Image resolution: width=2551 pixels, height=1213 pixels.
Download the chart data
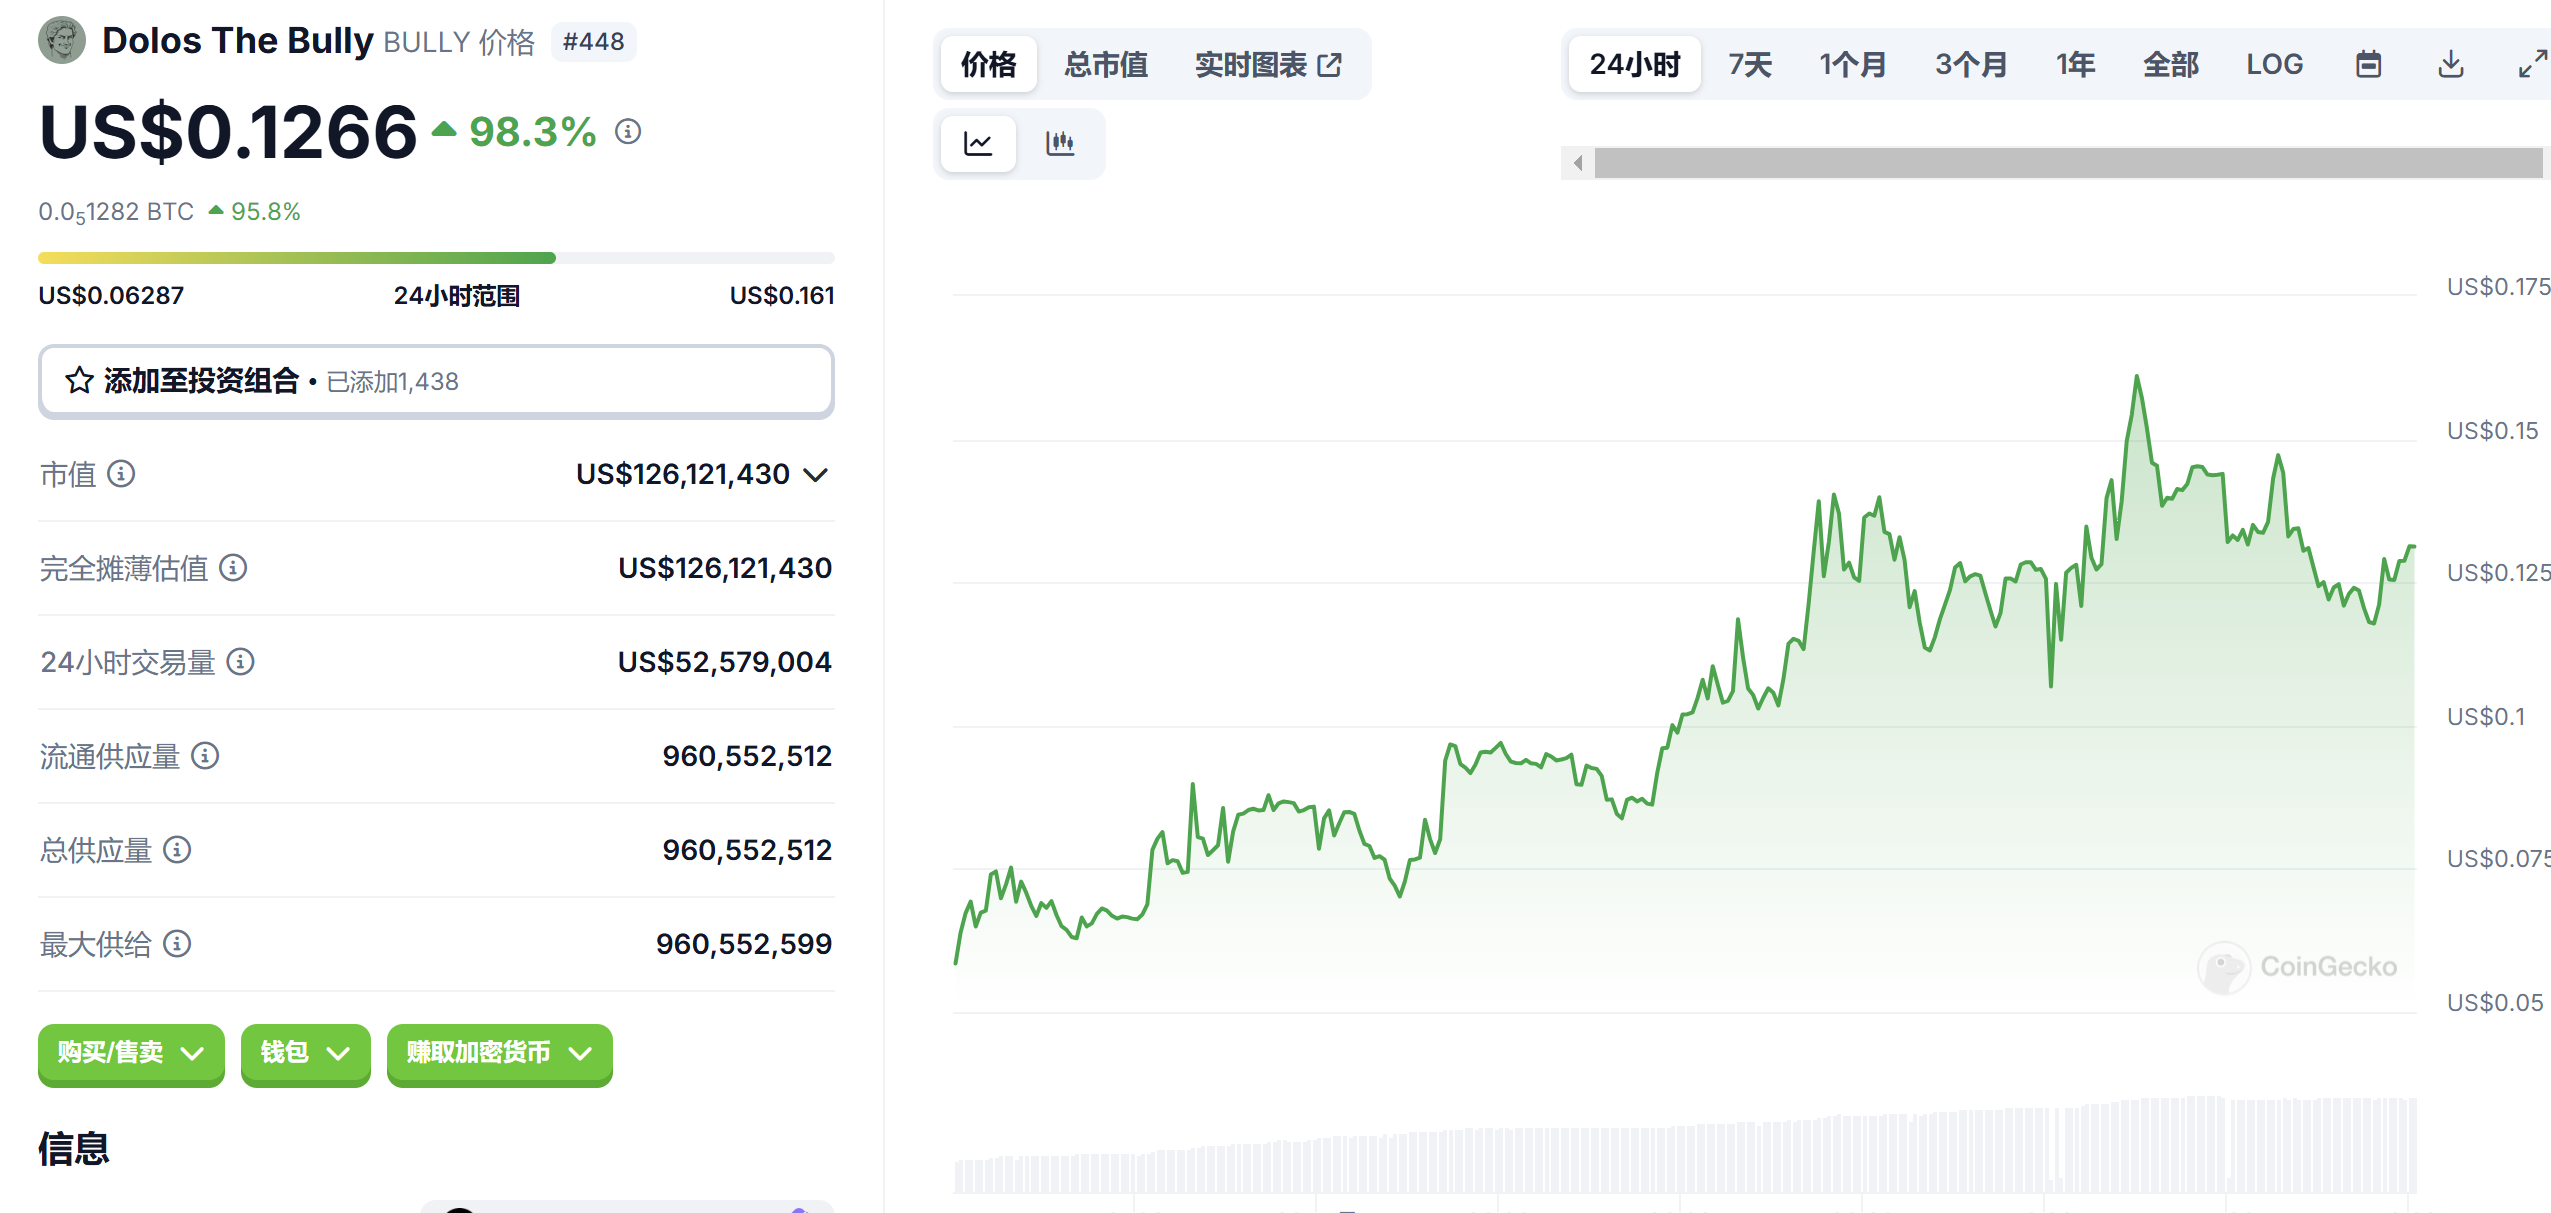(2450, 65)
